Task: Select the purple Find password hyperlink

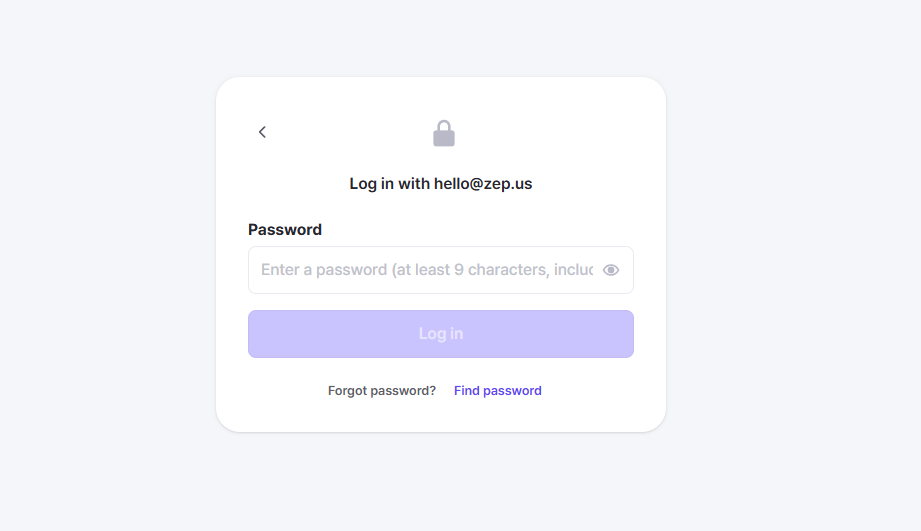Action: (x=497, y=391)
